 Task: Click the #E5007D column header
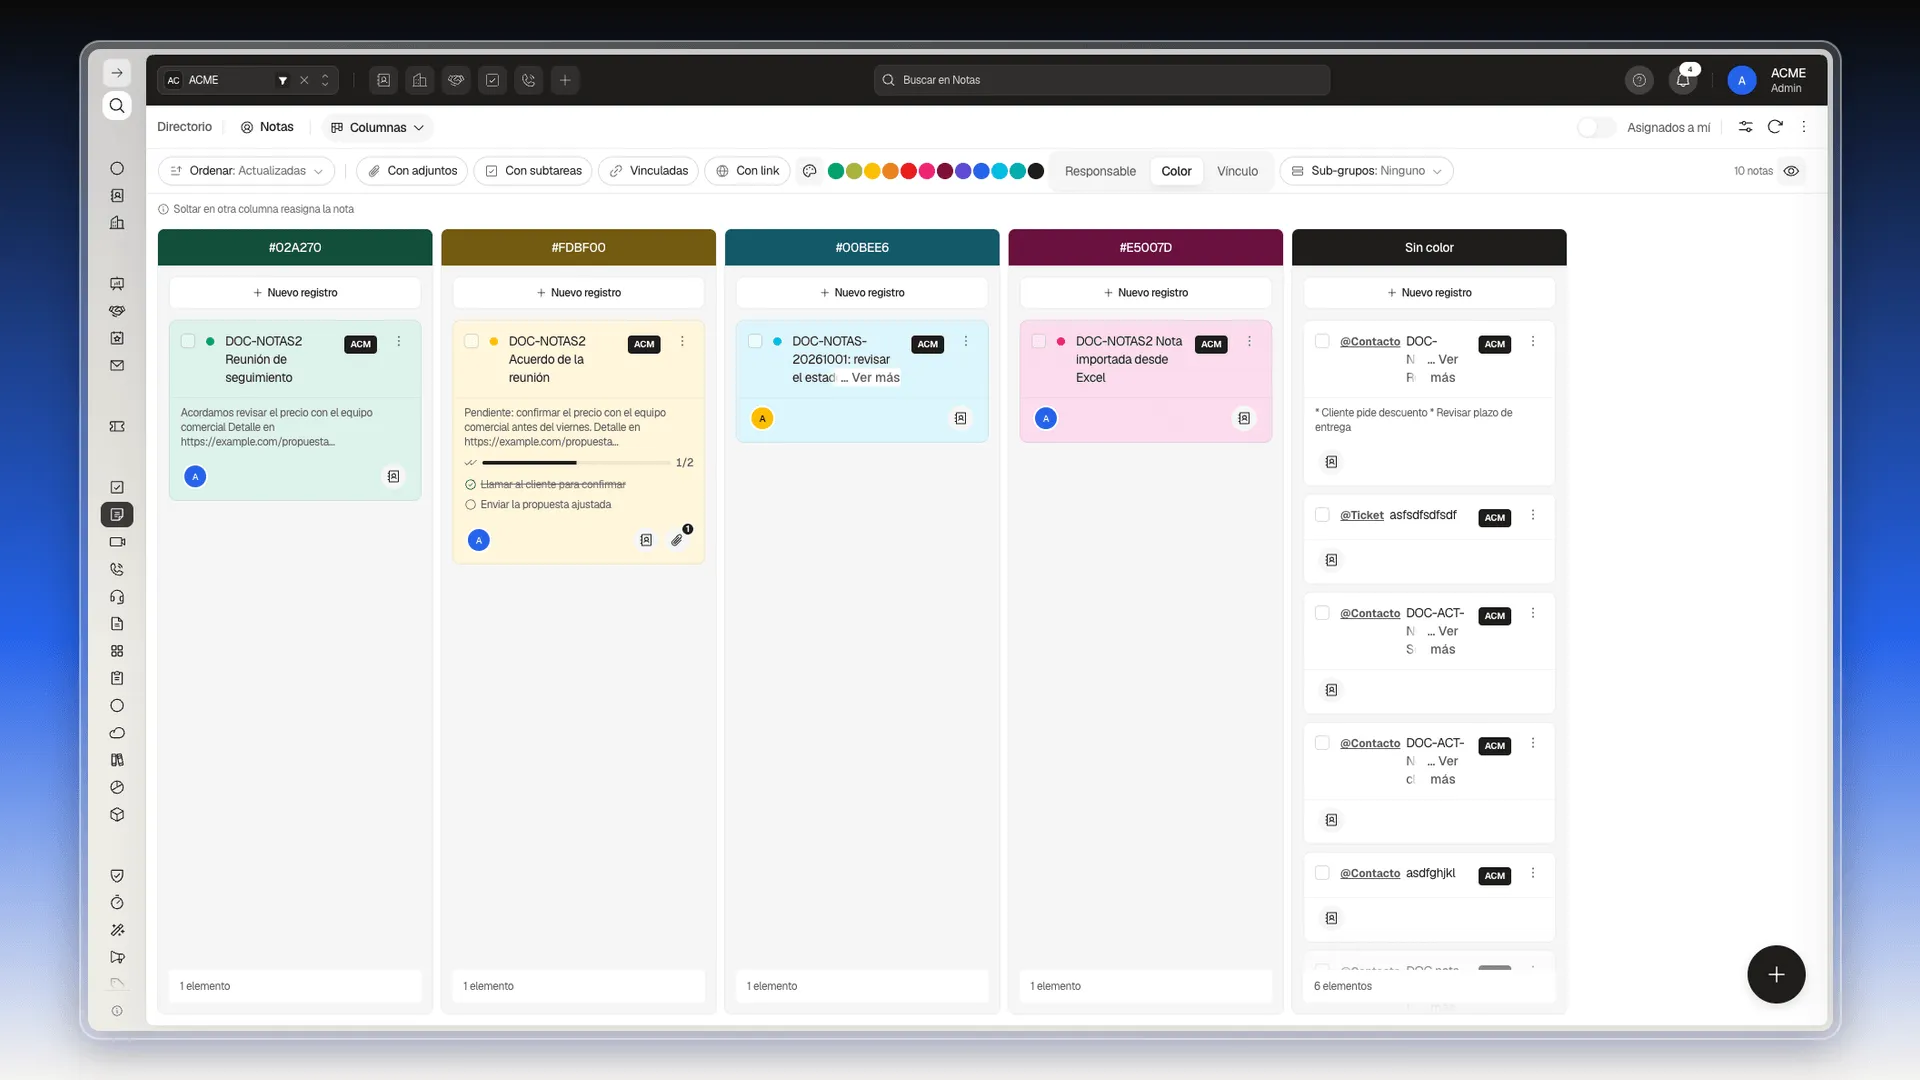coord(1145,247)
